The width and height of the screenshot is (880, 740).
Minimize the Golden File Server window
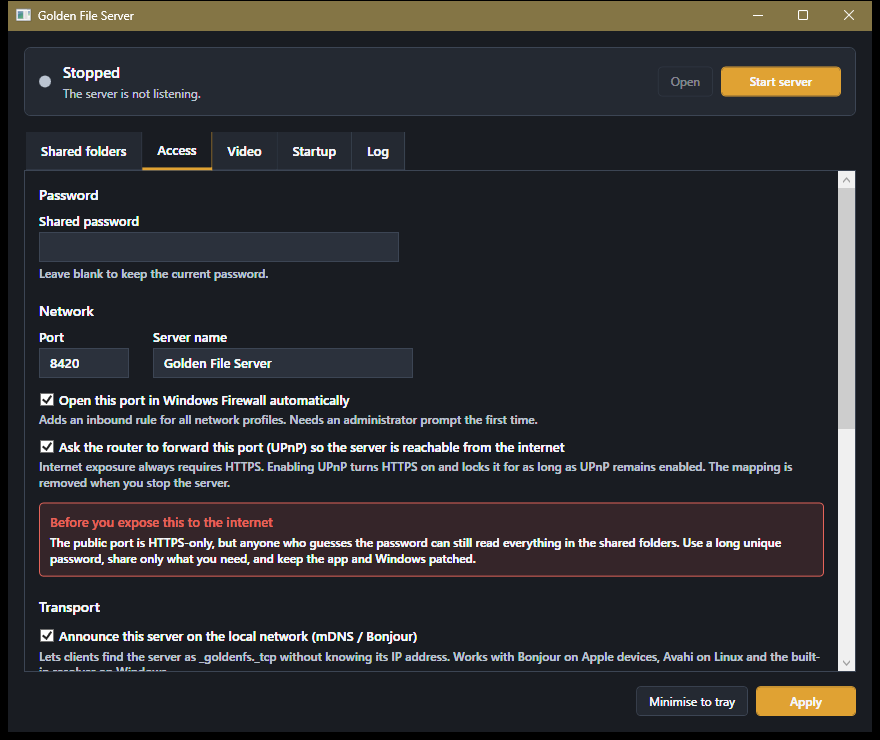tap(758, 15)
